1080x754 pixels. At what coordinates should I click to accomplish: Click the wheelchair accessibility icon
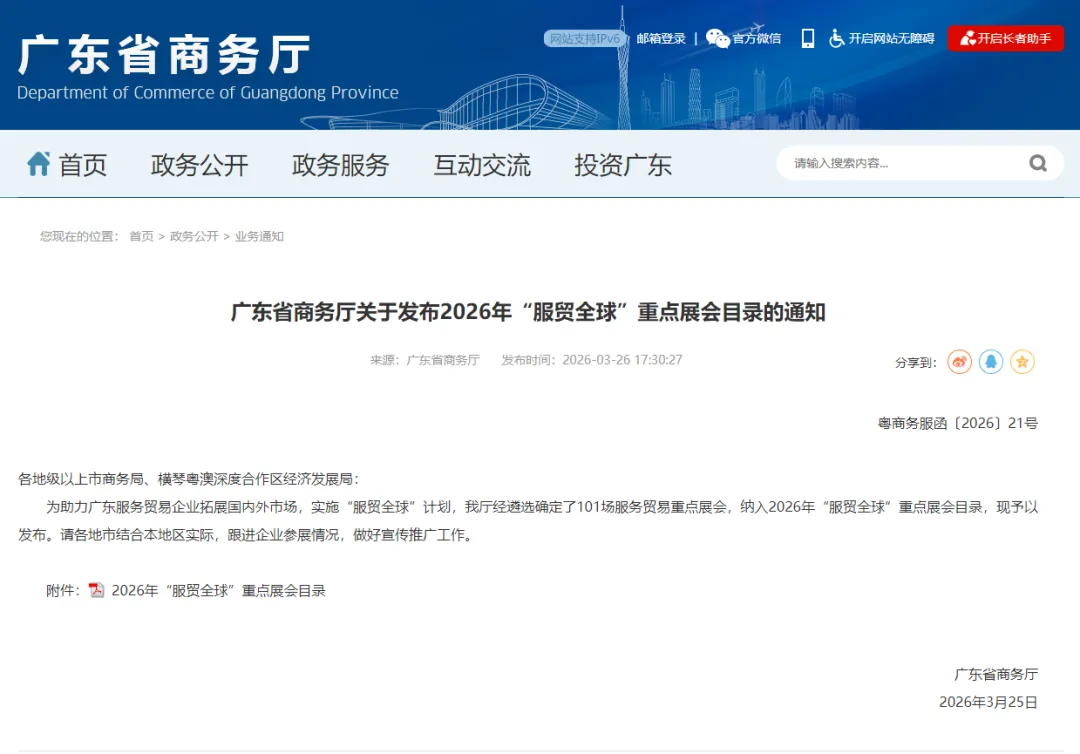836,39
